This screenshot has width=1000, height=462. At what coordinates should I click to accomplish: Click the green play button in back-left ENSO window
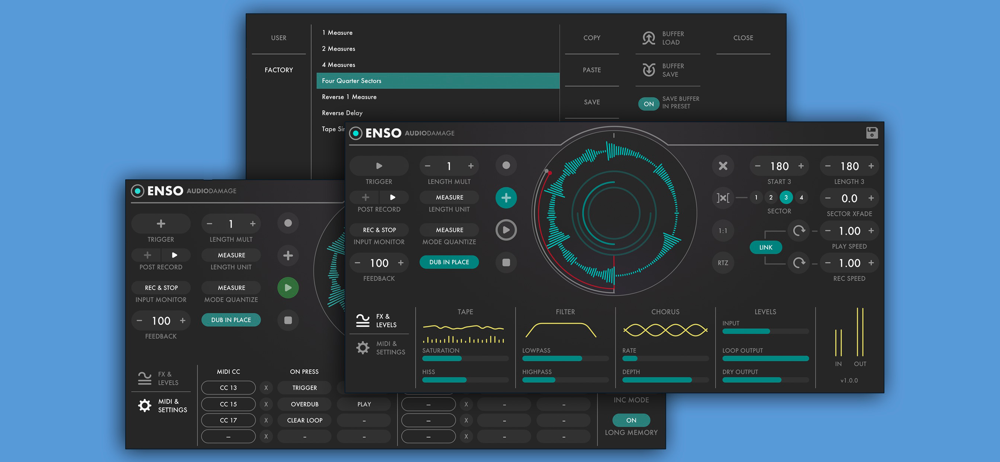click(x=288, y=288)
